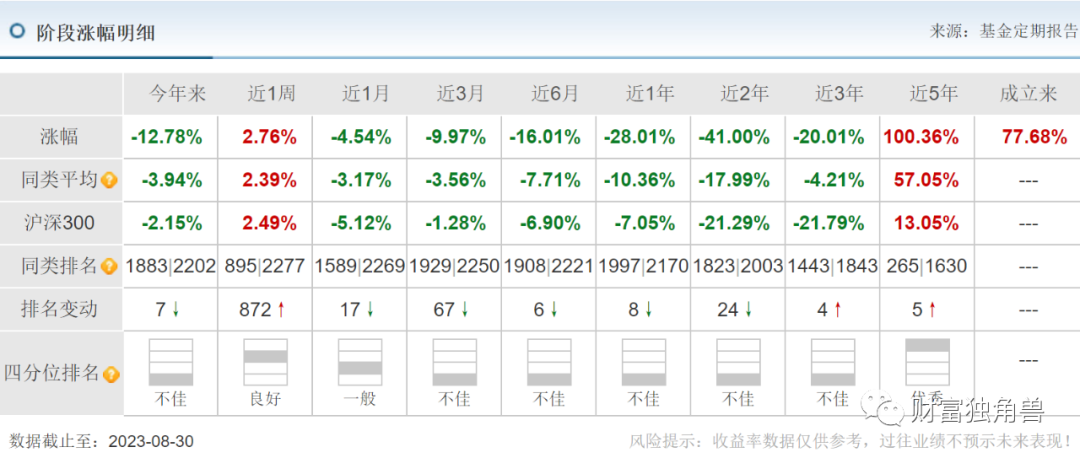Click the 沪深300 row label

[x=59, y=223]
